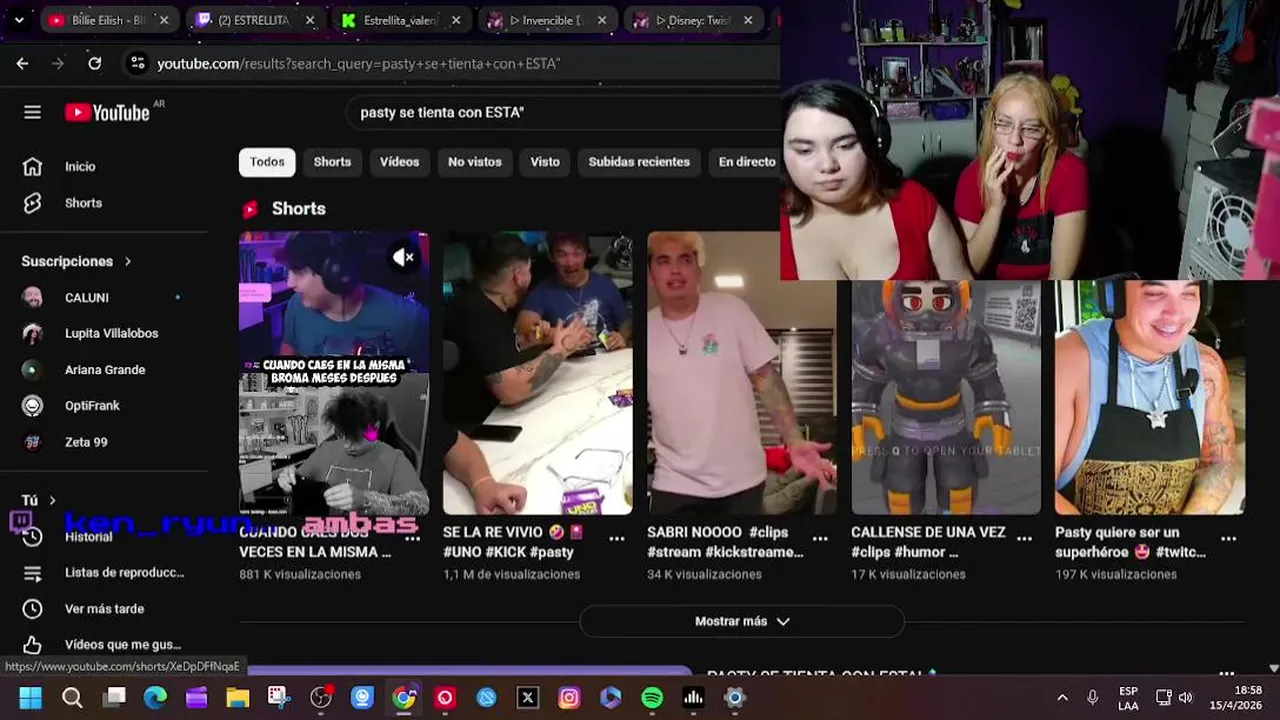Select the Subidas recientes filter chip
This screenshot has height=720, width=1280.
[x=639, y=162]
